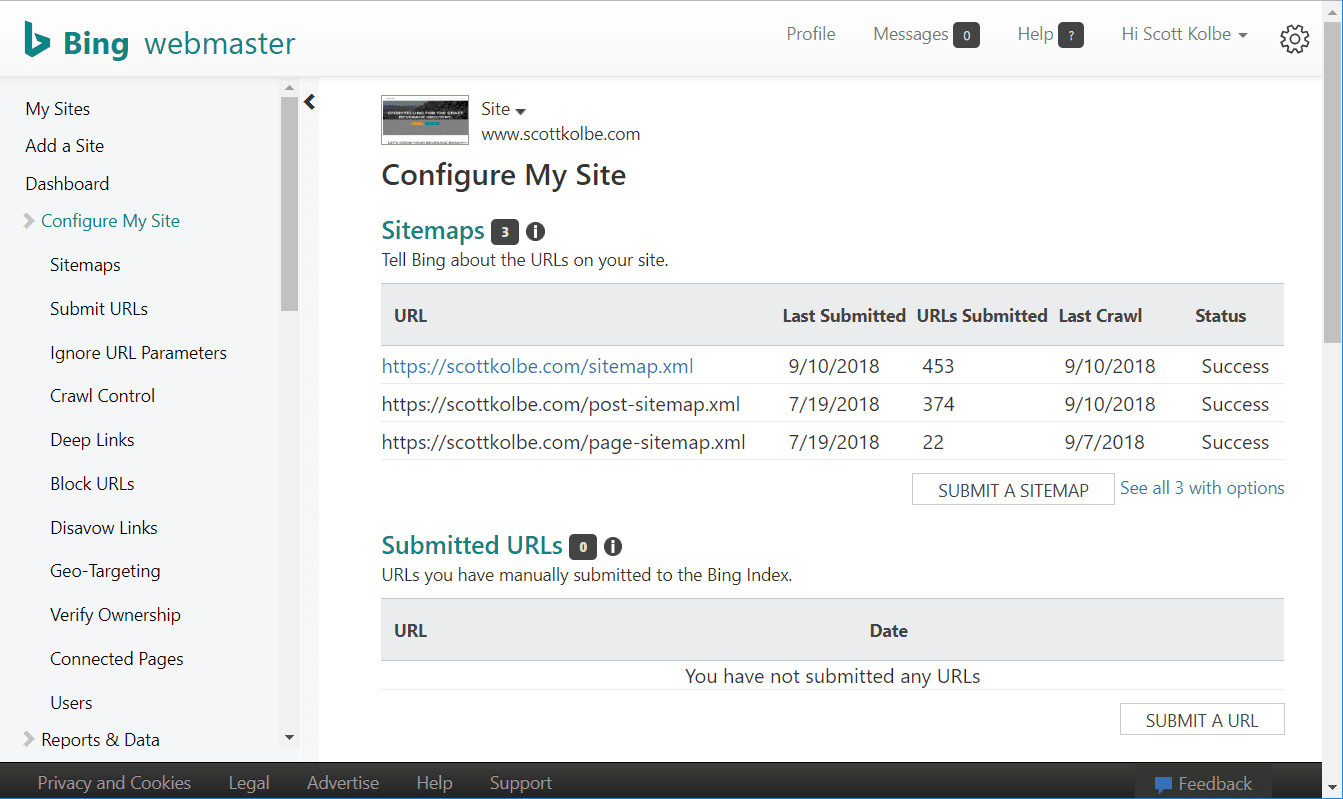Click the Sitemaps heading link
The width and height of the screenshot is (1343, 799).
coord(433,231)
